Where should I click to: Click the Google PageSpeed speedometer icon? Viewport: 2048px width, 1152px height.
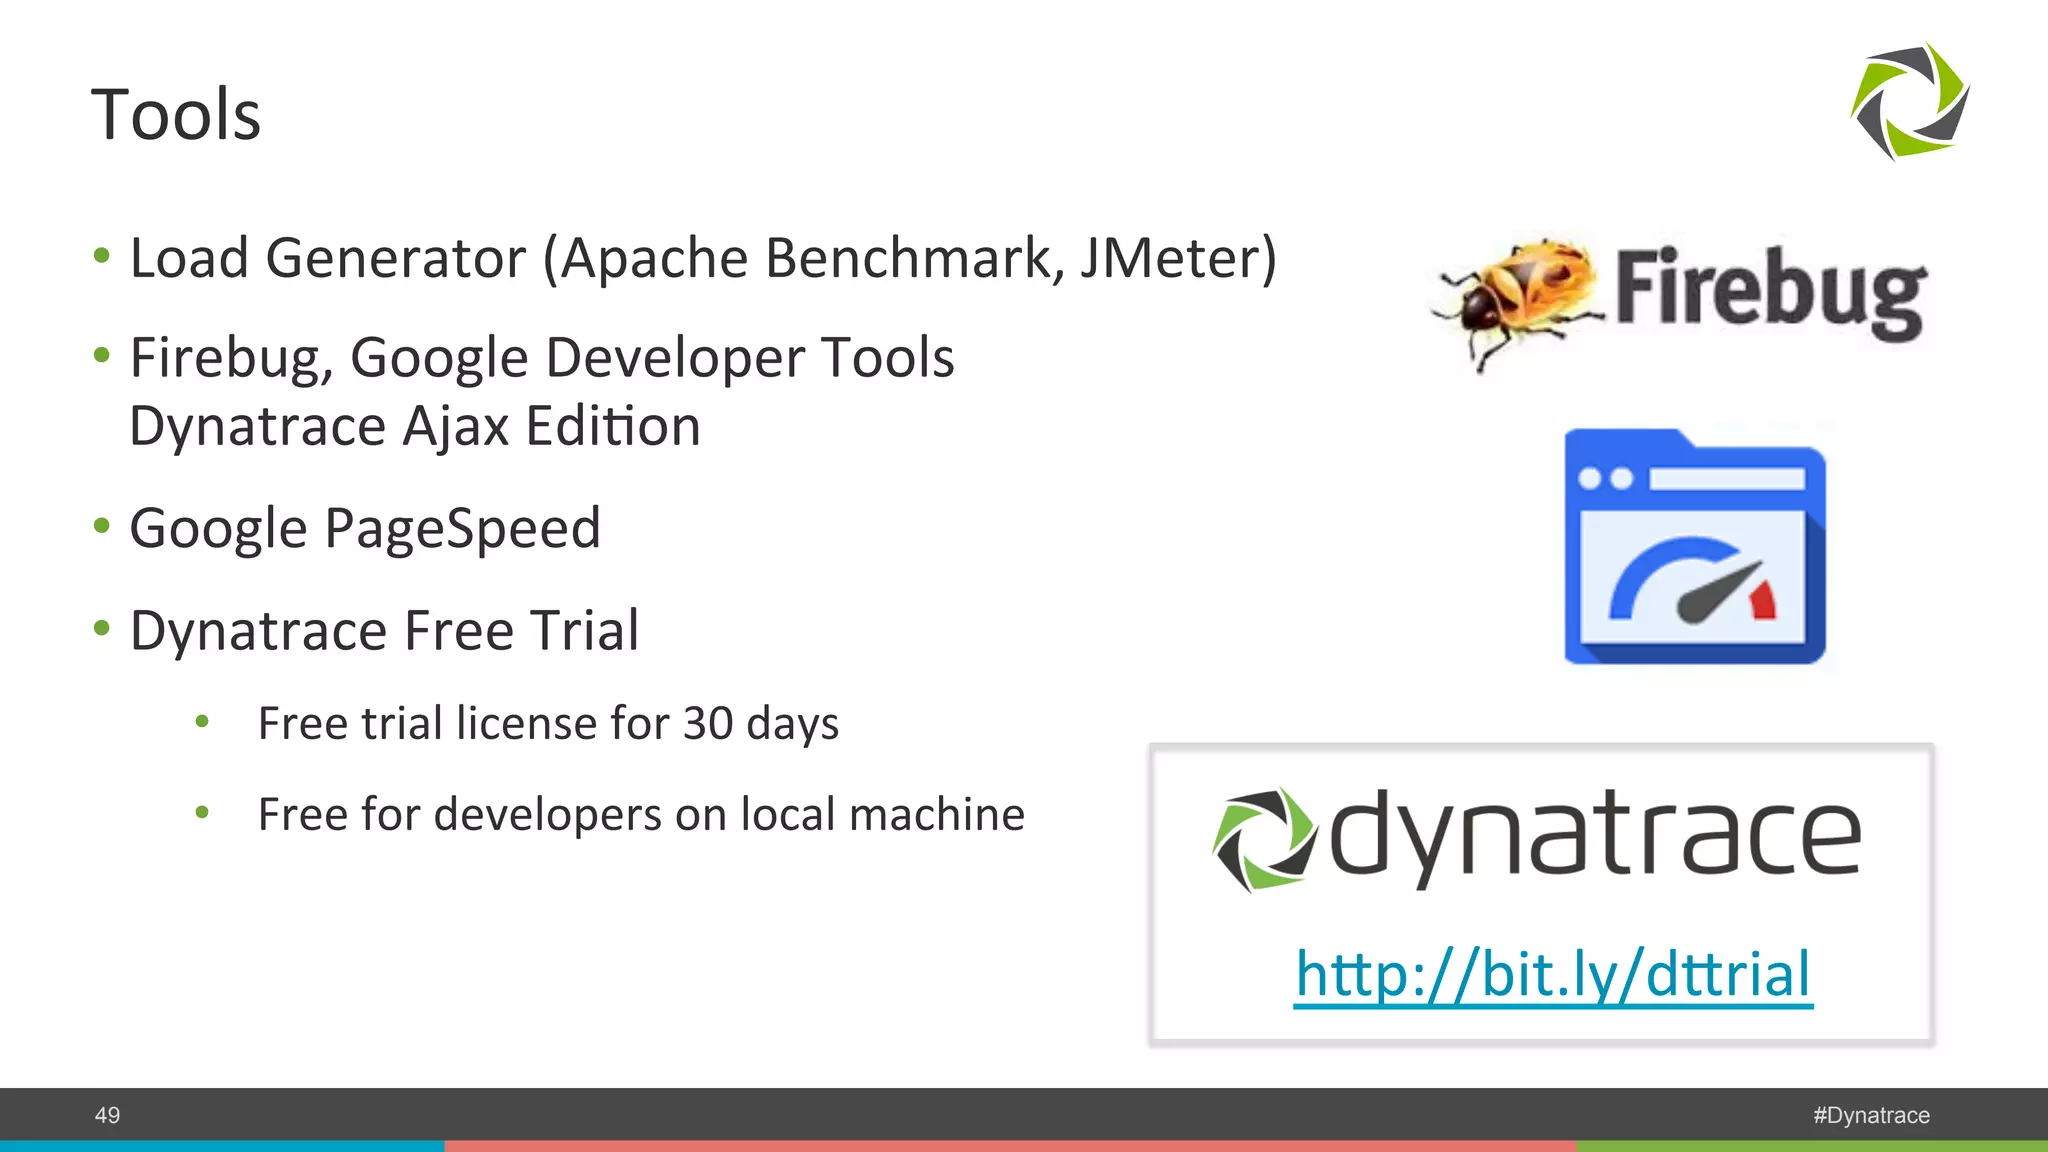1695,546
